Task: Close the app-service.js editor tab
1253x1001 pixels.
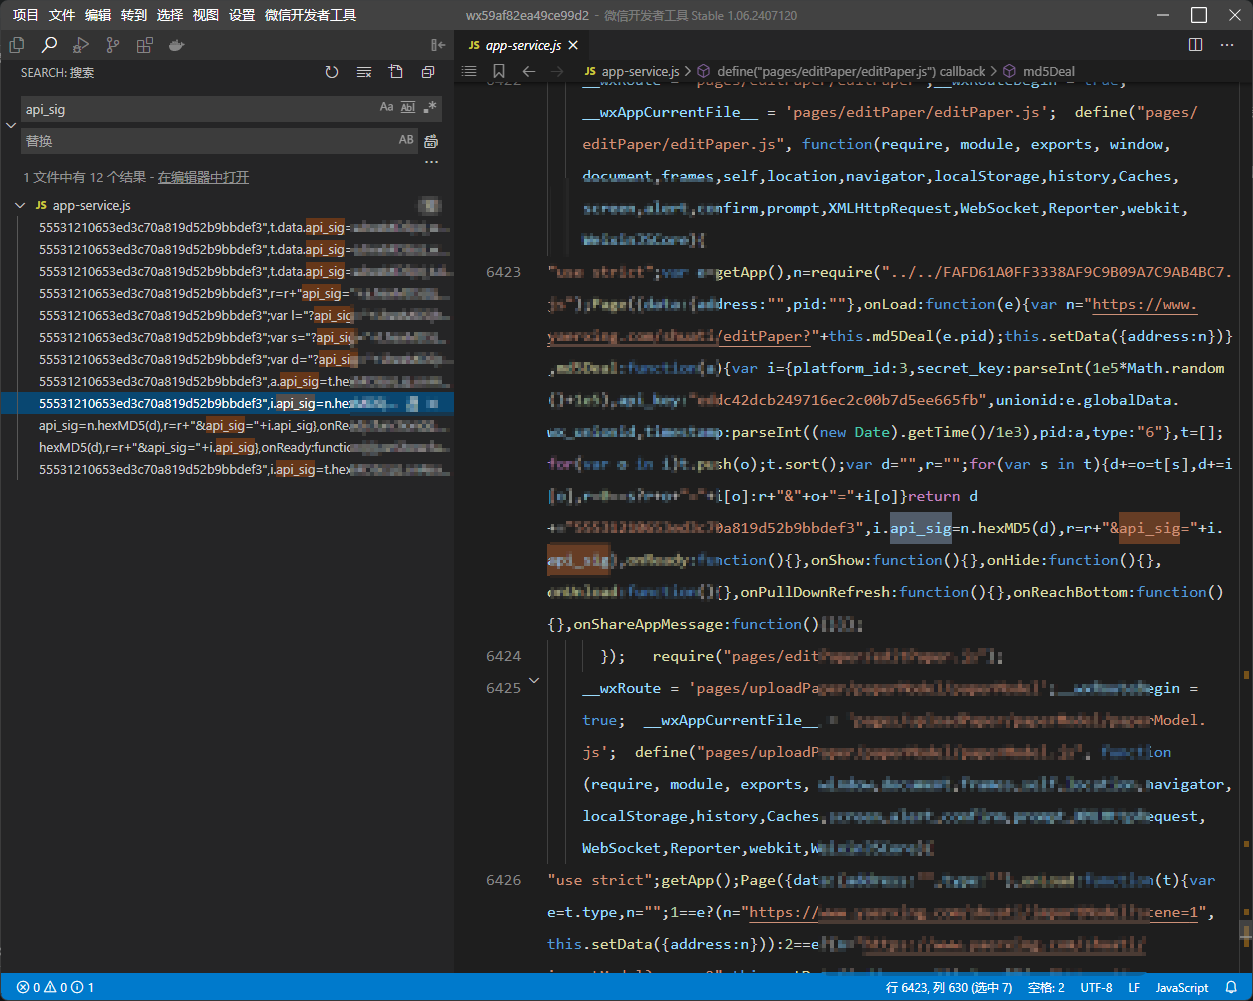Action: coord(574,46)
